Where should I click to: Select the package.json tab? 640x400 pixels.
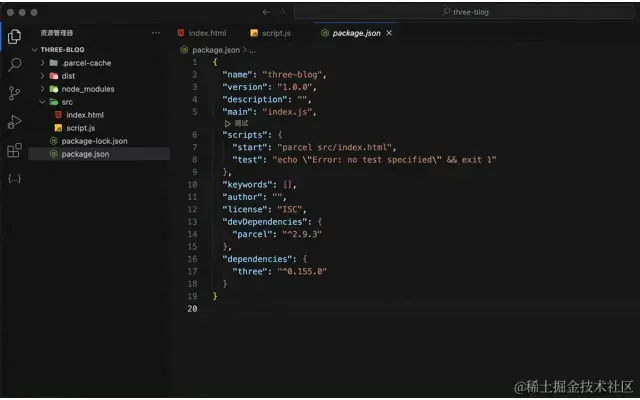click(x=356, y=33)
